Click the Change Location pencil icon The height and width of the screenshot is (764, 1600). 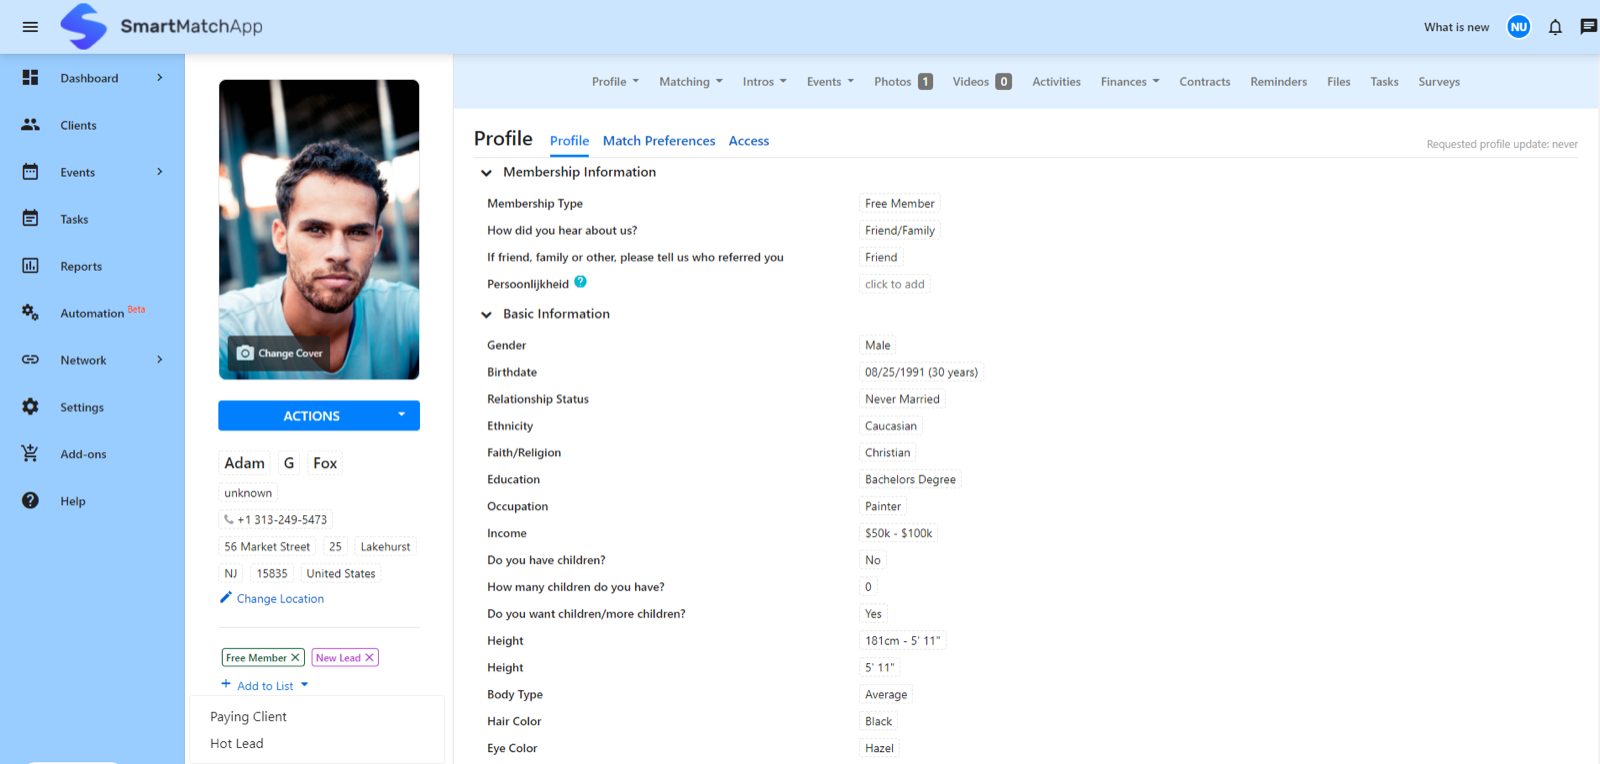pyautogui.click(x=226, y=598)
